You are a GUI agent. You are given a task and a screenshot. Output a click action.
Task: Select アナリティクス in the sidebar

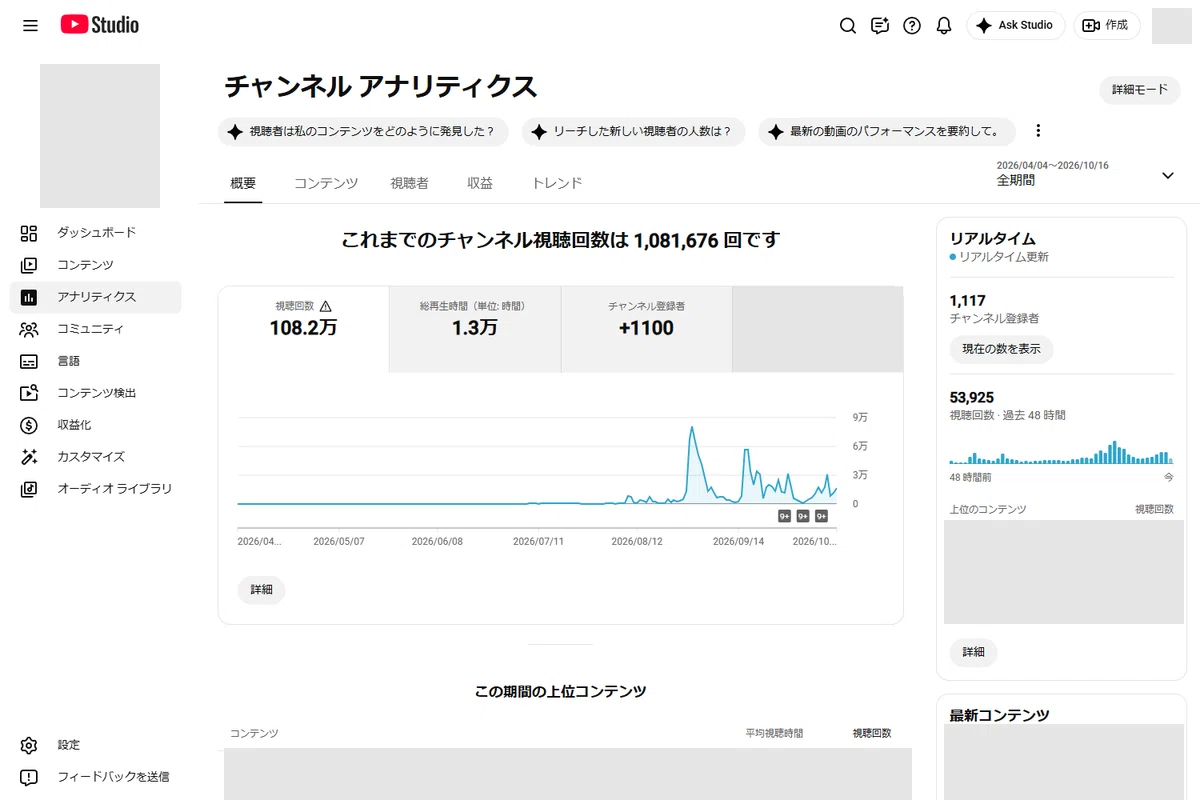point(96,297)
